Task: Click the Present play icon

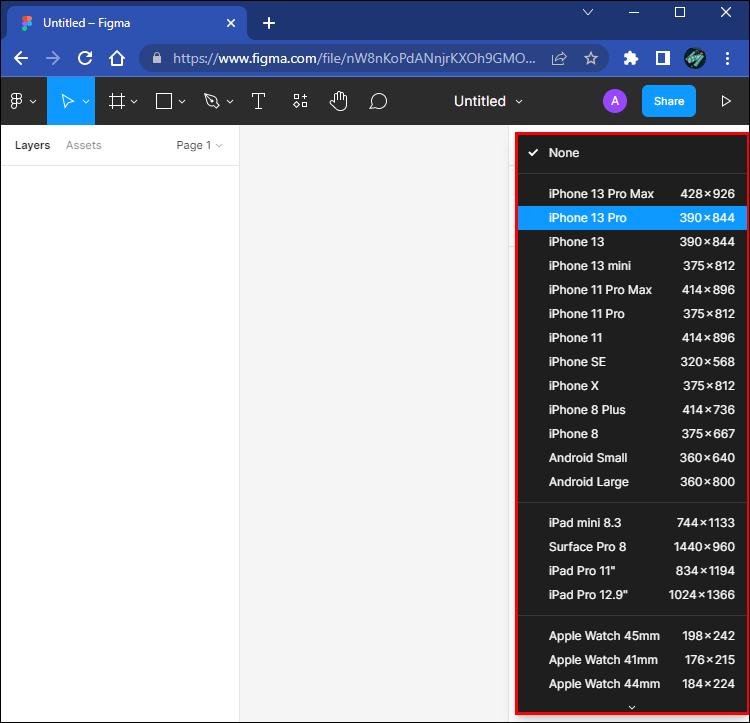Action: coord(726,101)
